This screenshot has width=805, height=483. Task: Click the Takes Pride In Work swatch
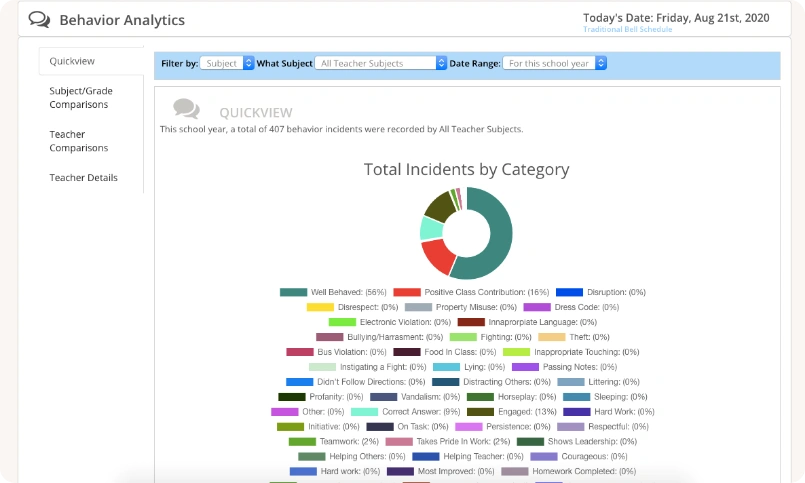[399, 441]
